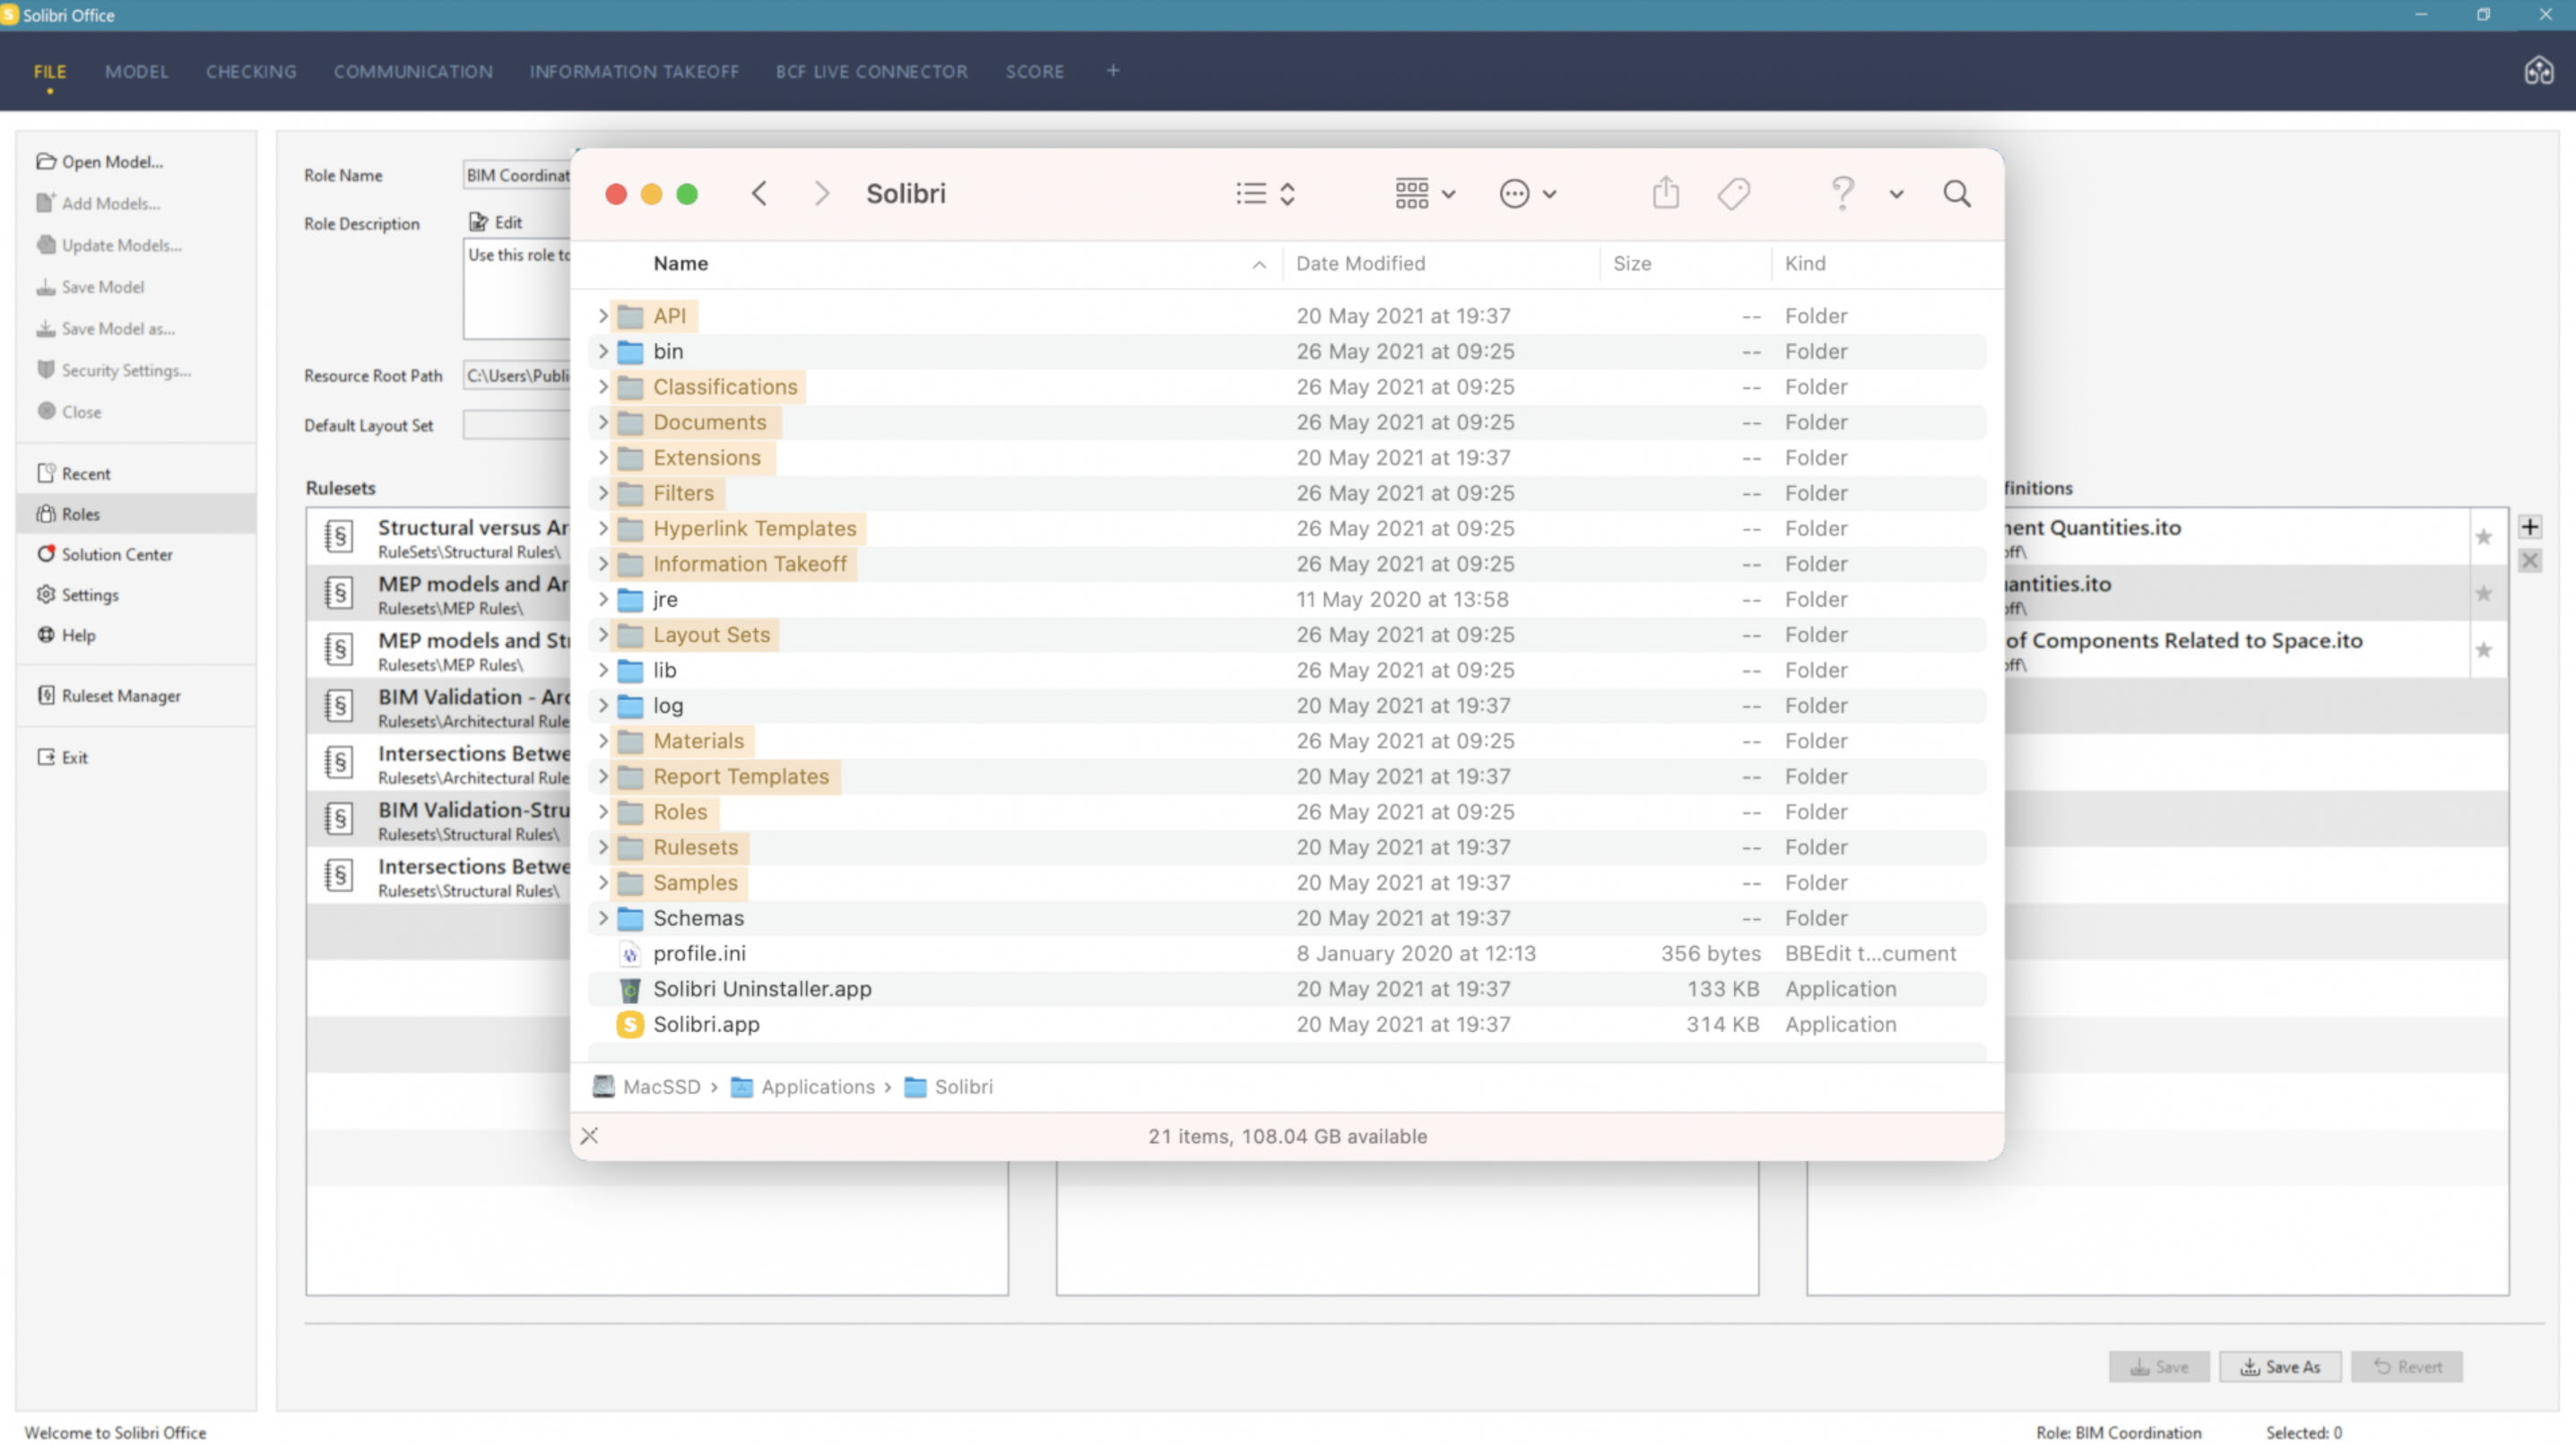Screen dimensions: 2576x1446
Task: Go forward in the Finder window
Action: pos(821,193)
